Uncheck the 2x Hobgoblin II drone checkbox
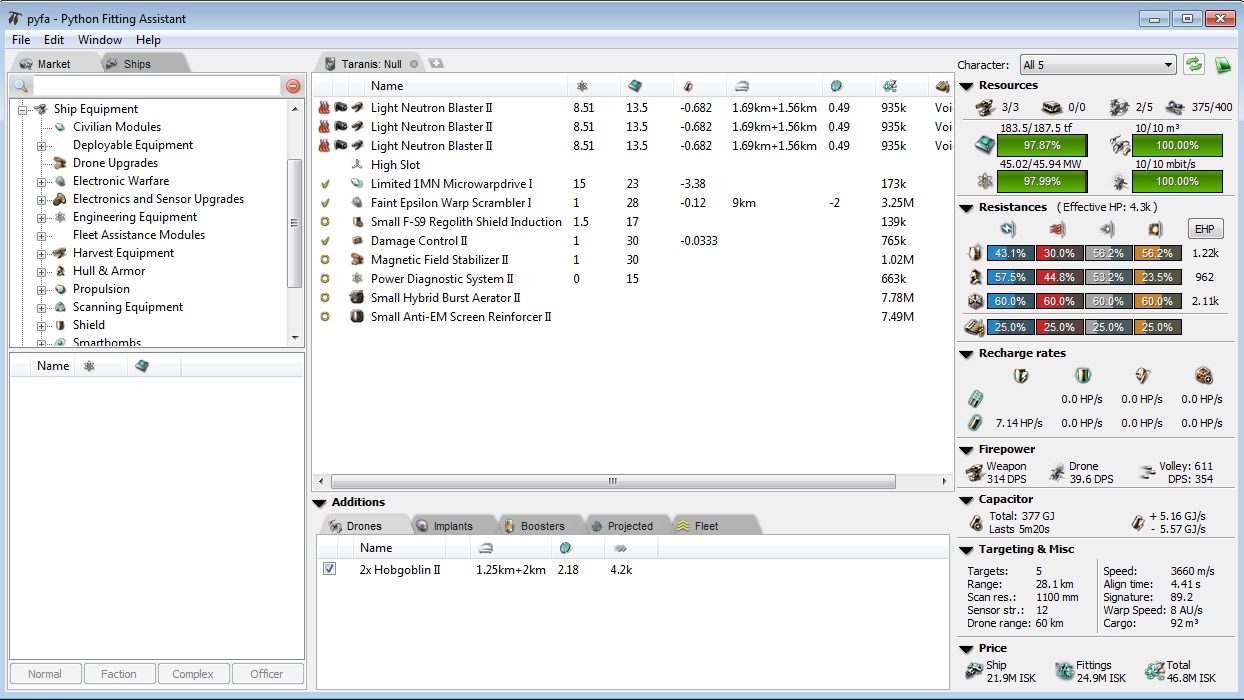 329,569
